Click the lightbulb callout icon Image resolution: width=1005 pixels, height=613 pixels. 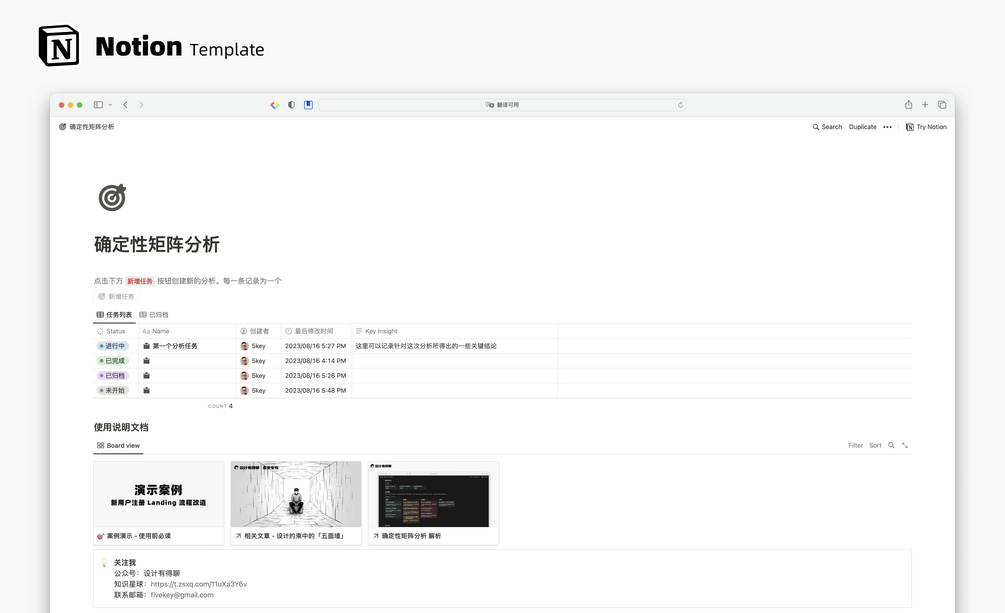click(x=104, y=562)
